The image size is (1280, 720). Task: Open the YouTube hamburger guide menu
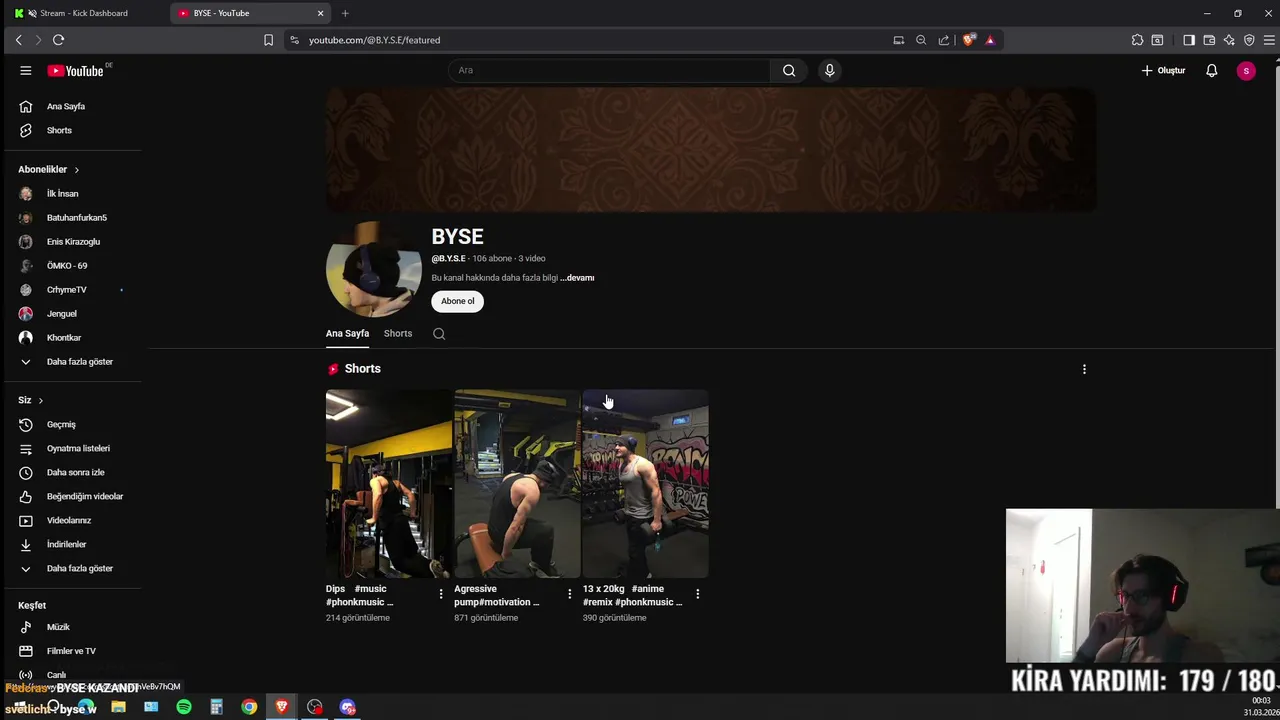click(26, 71)
